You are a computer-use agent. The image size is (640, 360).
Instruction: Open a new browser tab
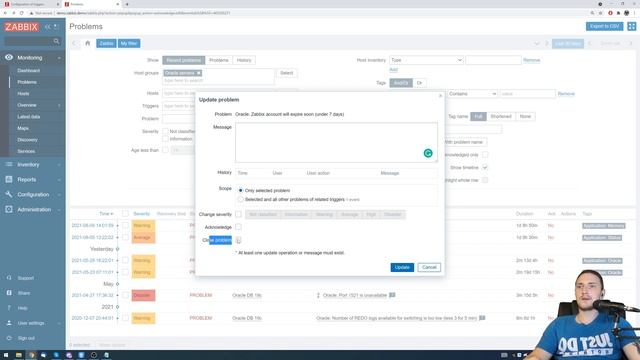click(127, 4)
